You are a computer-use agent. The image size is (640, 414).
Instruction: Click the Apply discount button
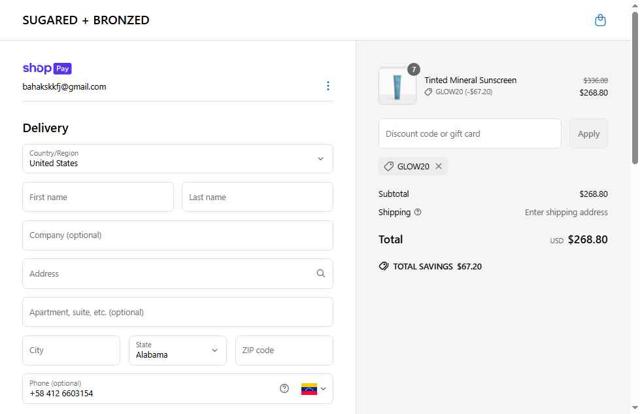[589, 134]
